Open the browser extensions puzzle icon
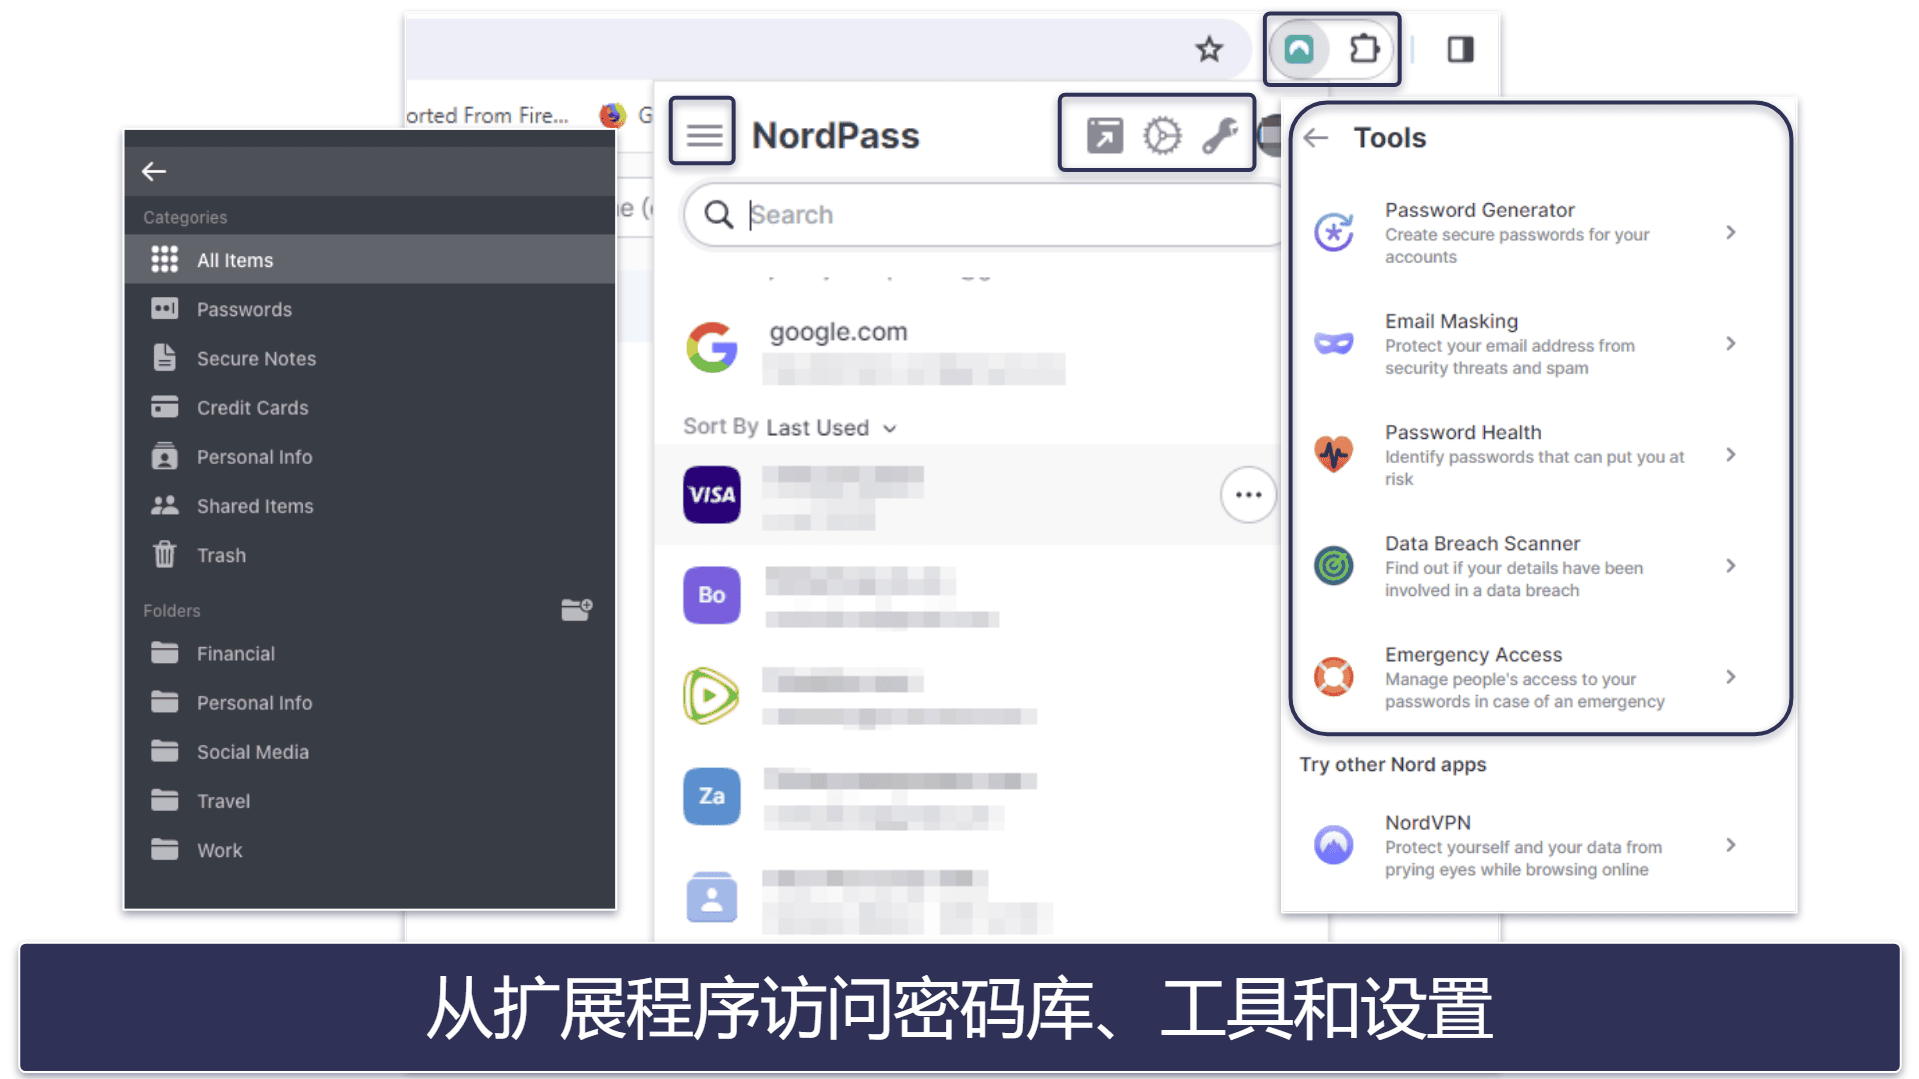1919x1079 pixels. pyautogui.click(x=1364, y=49)
